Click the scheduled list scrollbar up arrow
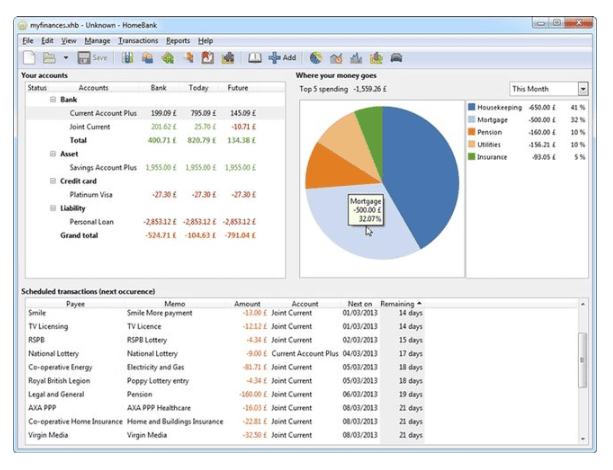The image size is (613, 470). pos(583,304)
